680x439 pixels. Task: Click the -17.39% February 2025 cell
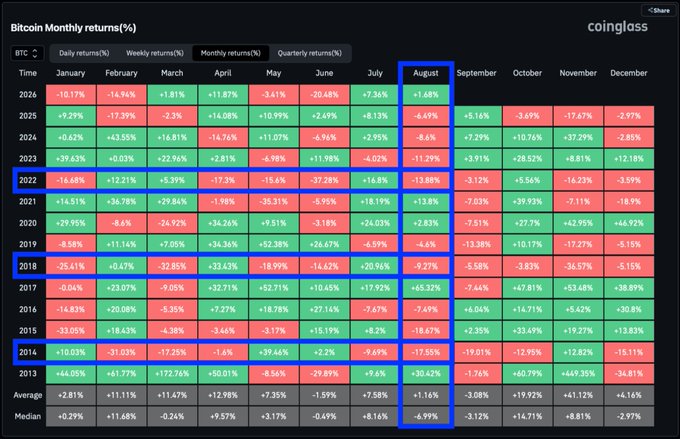121,116
